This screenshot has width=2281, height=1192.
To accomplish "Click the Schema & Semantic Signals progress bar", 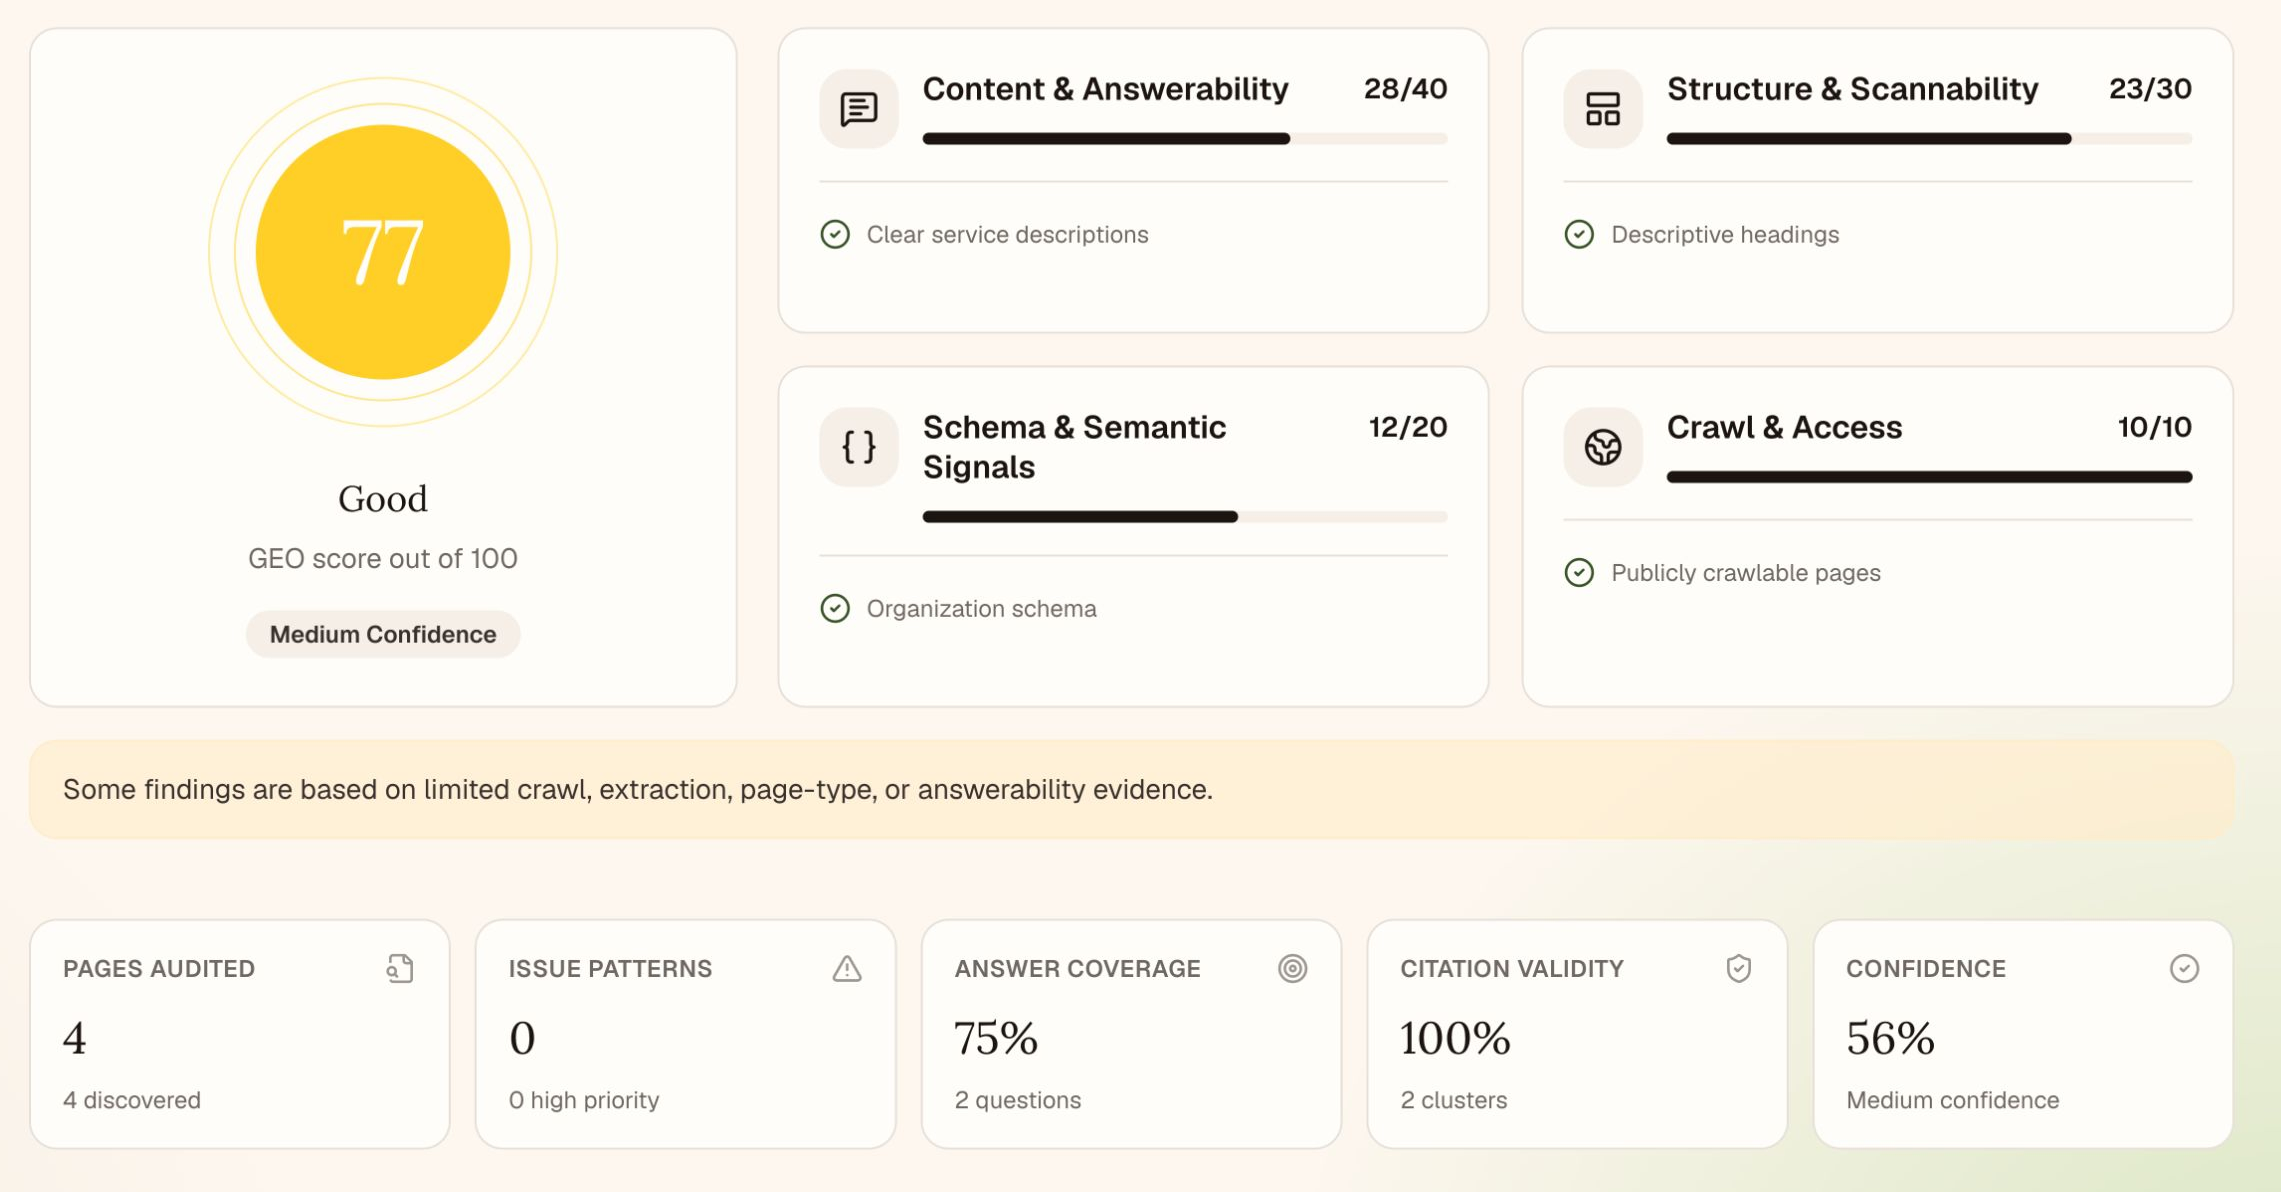I will point(1184,517).
